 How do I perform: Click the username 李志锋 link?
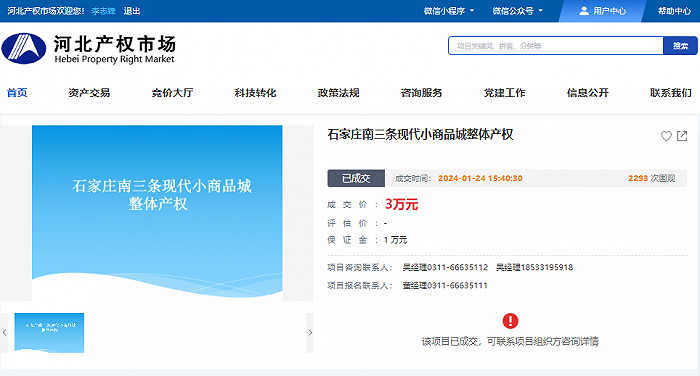[104, 11]
